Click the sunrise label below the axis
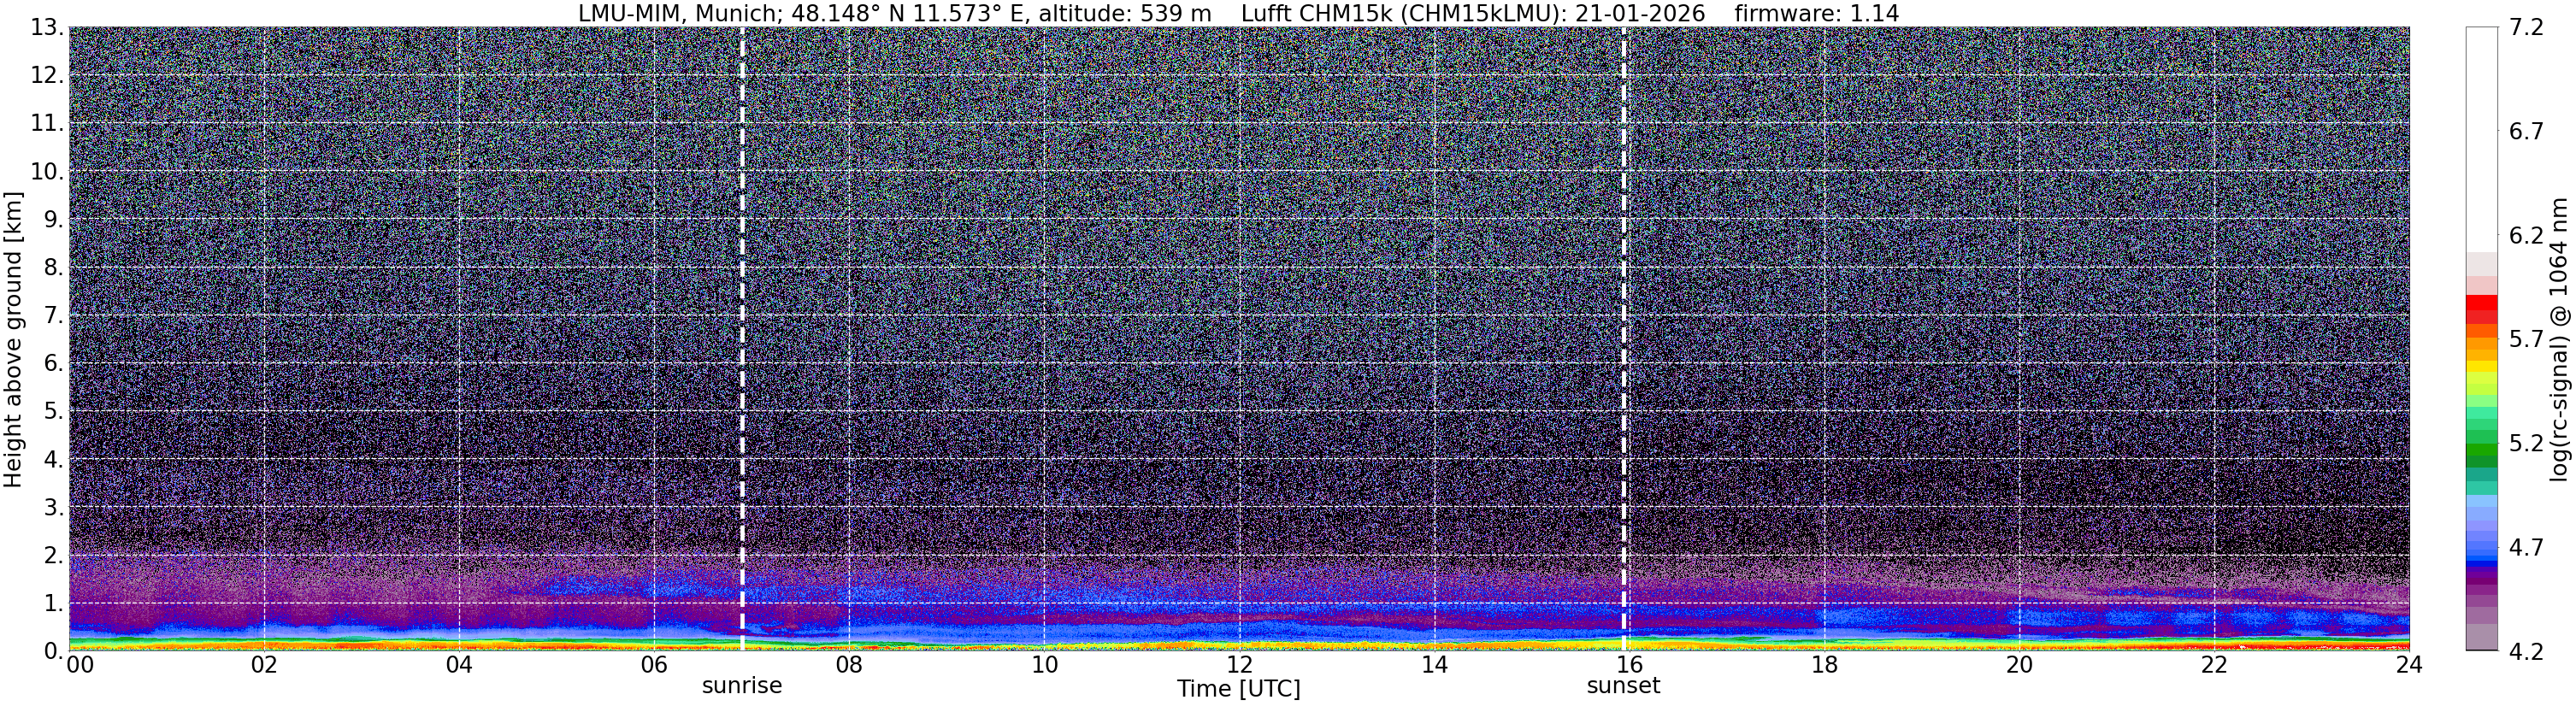2576x706 pixels. 742,686
